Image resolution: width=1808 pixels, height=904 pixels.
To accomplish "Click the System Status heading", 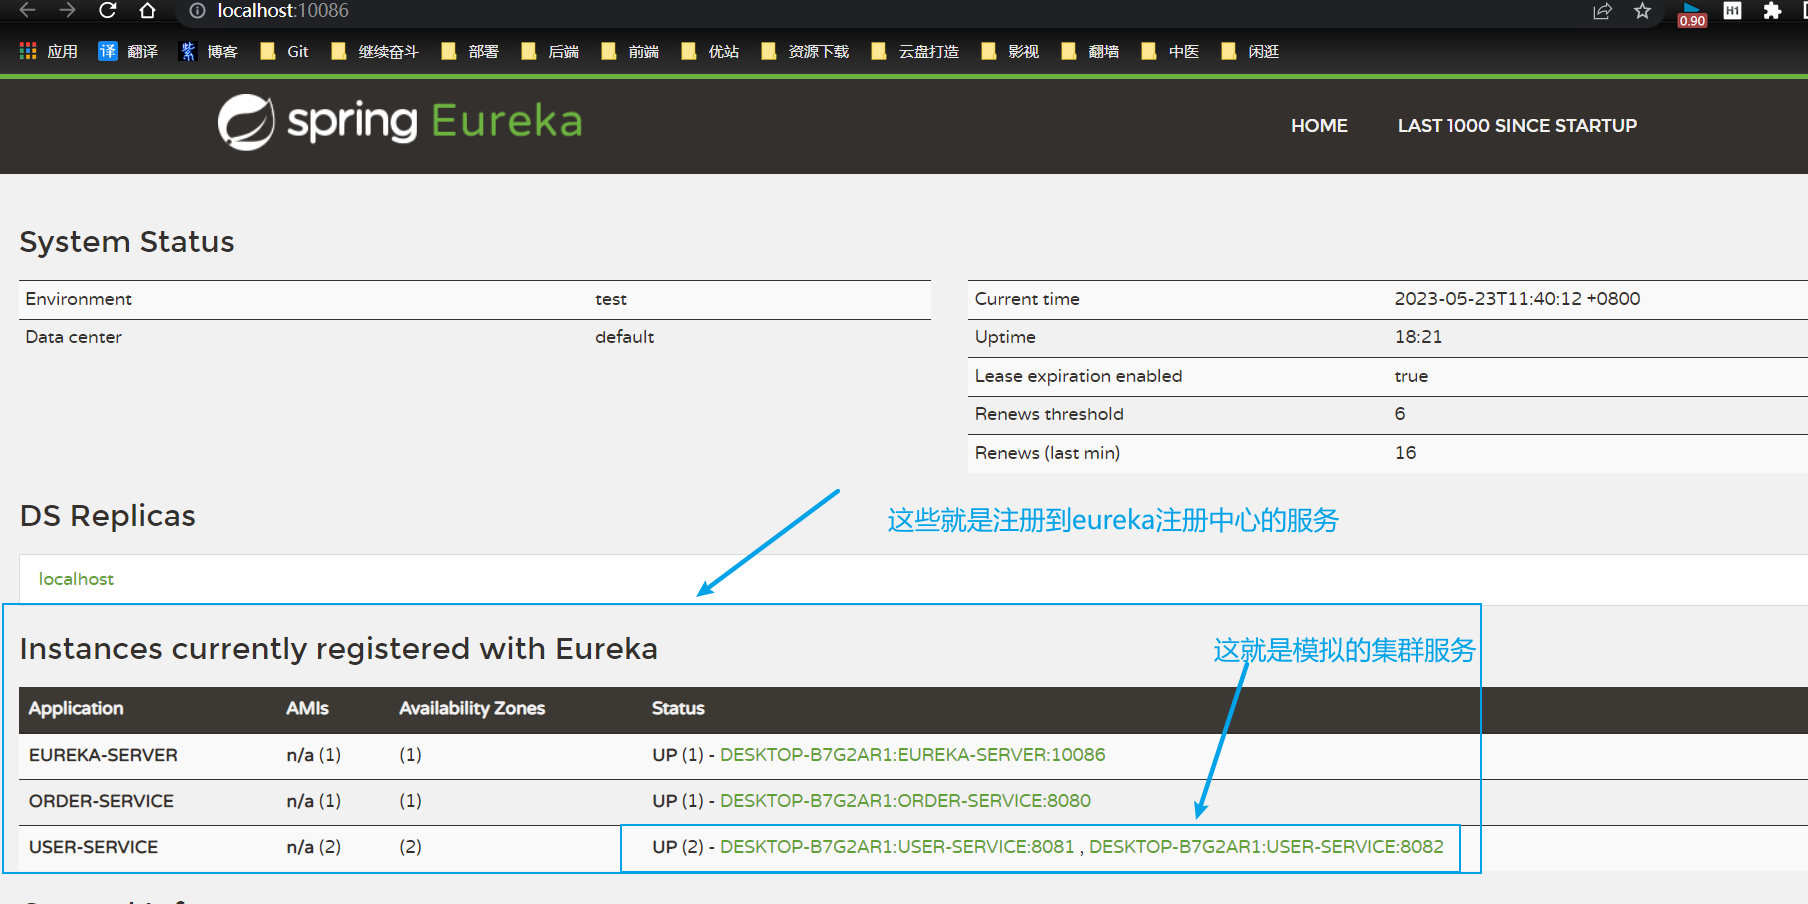I will click(x=127, y=242).
